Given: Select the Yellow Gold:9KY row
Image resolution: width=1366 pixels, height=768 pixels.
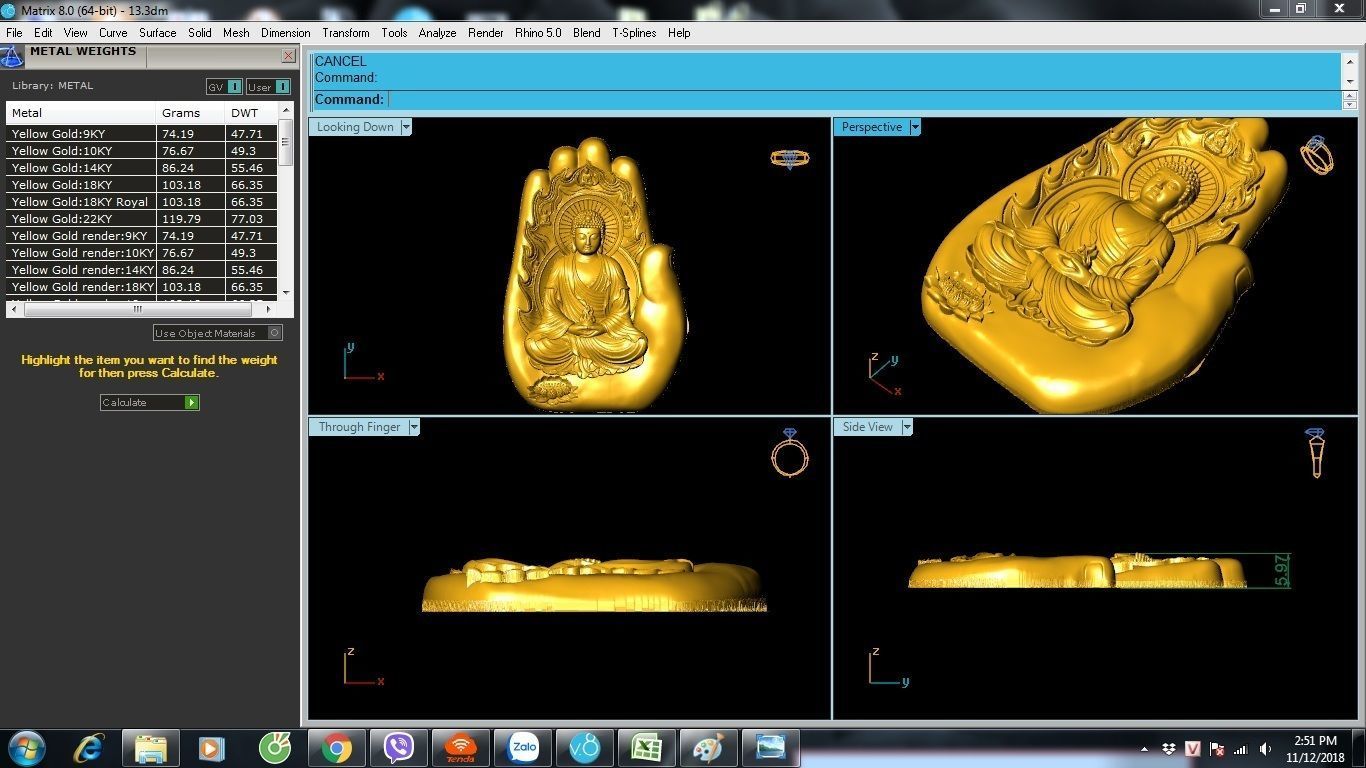Looking at the screenshot, I should pyautogui.click(x=141, y=134).
